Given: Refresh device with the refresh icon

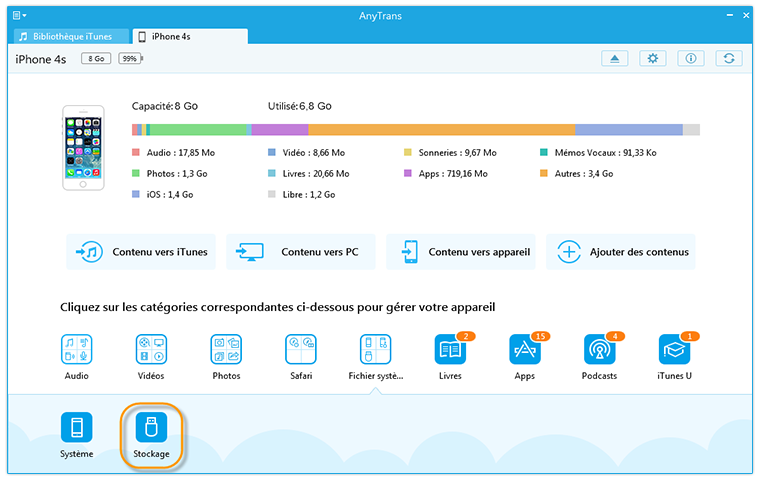Looking at the screenshot, I should pos(729,59).
